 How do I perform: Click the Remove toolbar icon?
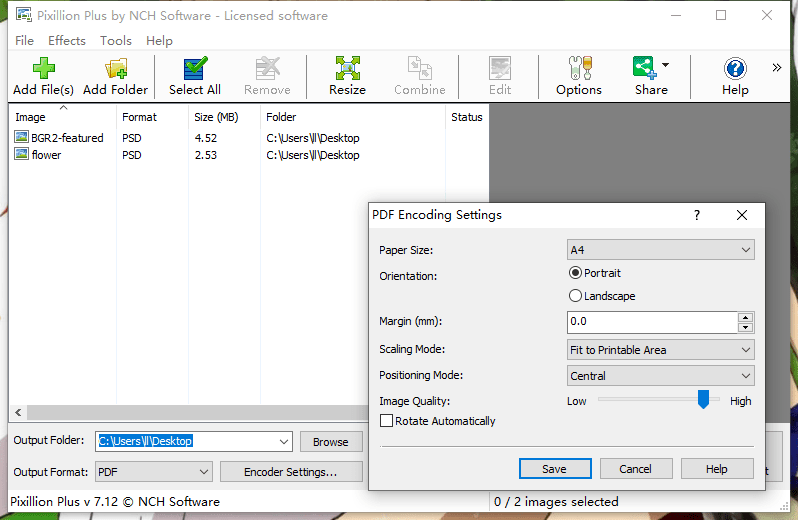pyautogui.click(x=267, y=68)
